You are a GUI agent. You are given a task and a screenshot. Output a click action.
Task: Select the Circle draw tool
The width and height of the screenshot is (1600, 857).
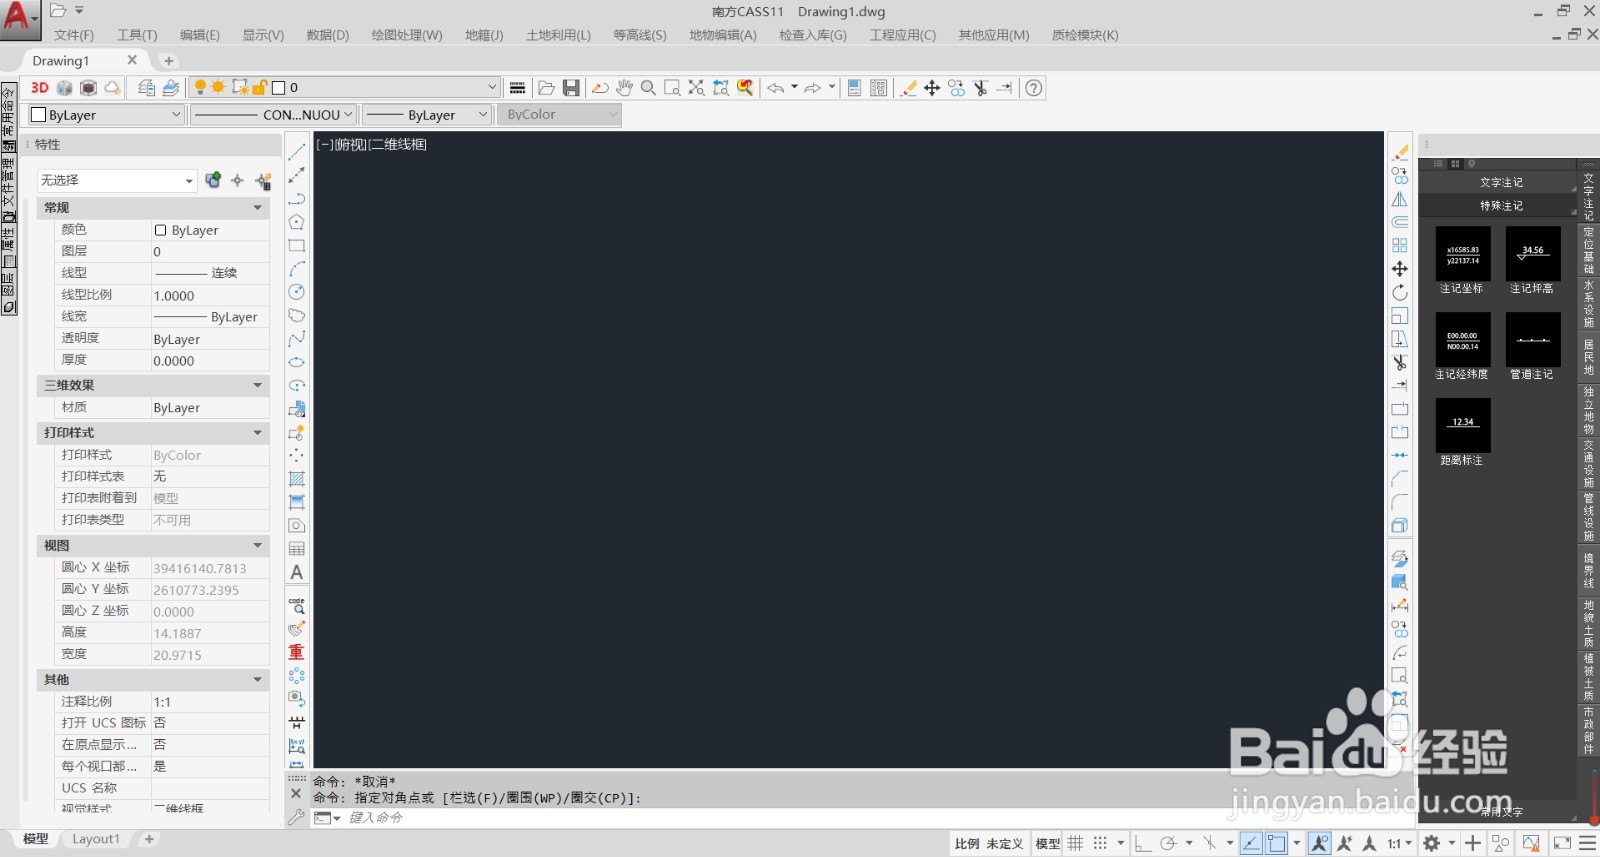pos(297,292)
